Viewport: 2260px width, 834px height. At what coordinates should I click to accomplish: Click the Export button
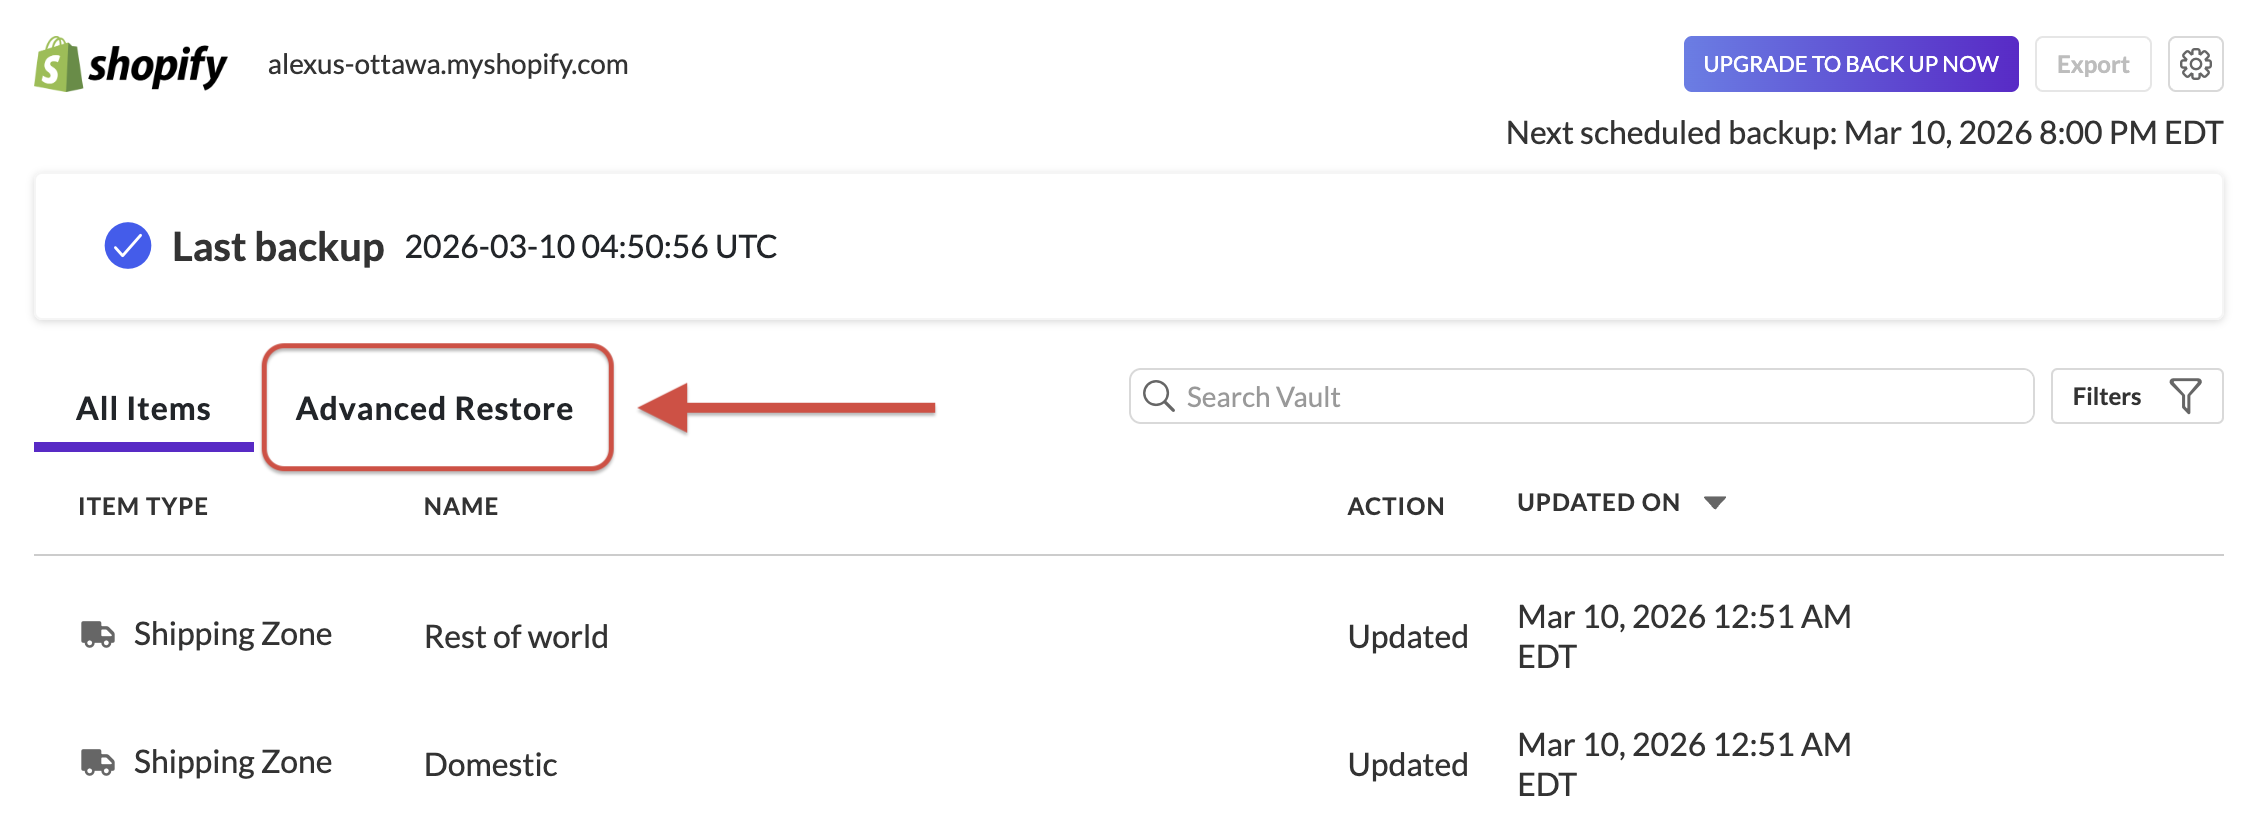tap(2093, 63)
